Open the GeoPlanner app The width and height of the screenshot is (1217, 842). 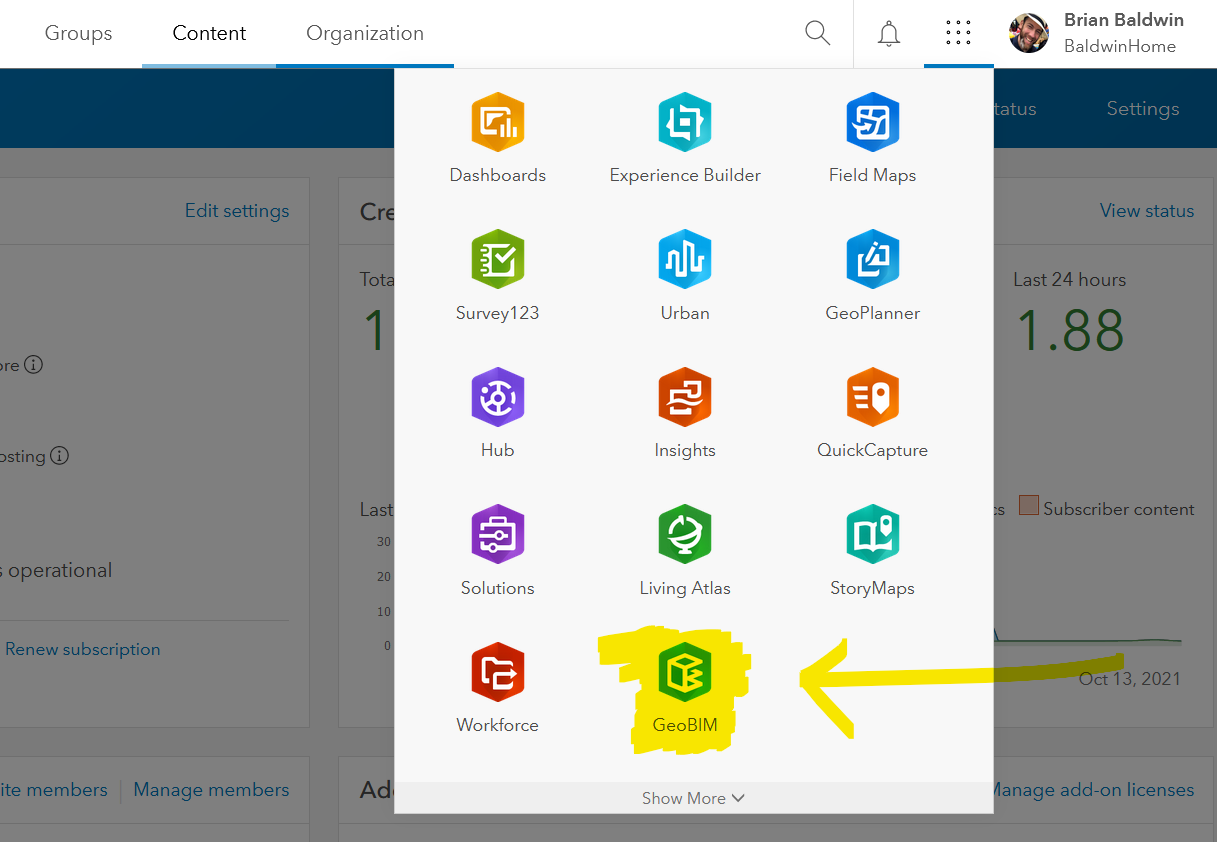click(872, 276)
